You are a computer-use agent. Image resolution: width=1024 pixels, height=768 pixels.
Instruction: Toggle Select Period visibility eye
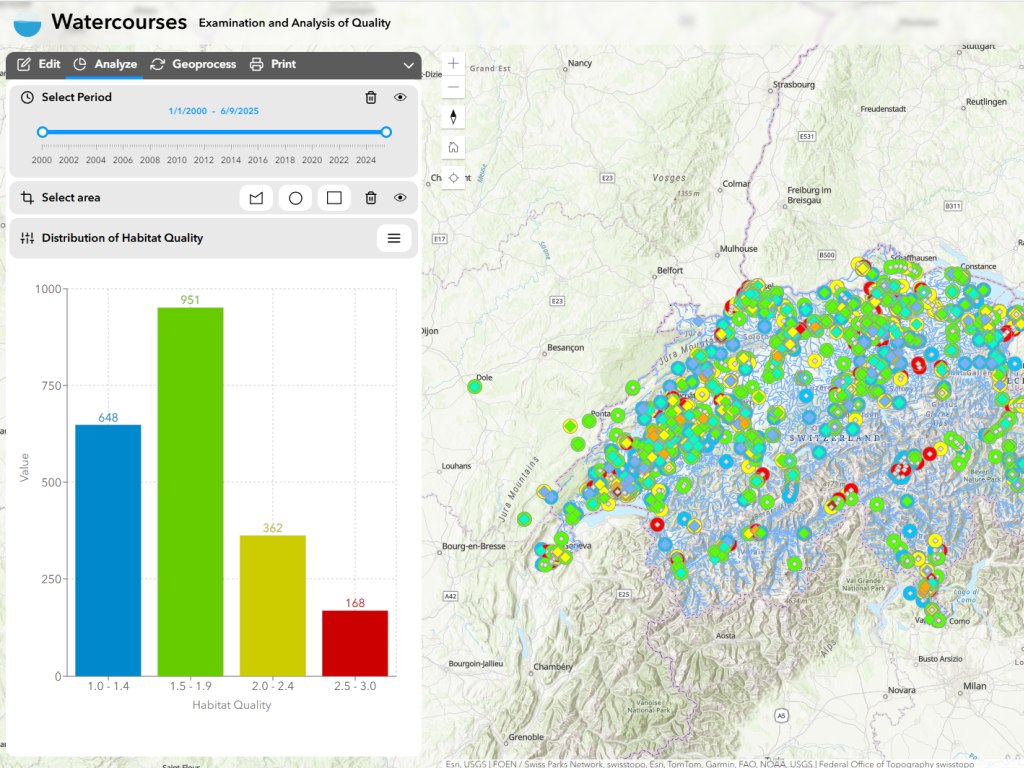(x=400, y=97)
